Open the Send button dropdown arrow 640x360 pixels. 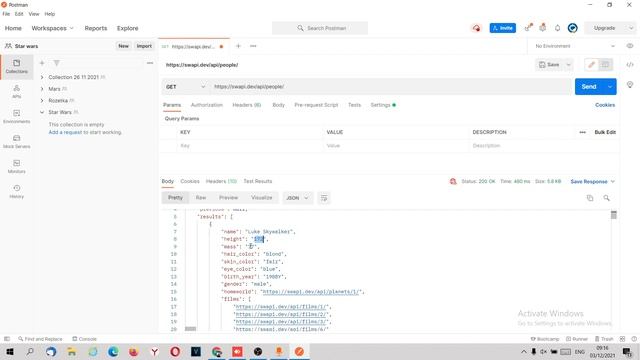pyautogui.click(x=610, y=87)
